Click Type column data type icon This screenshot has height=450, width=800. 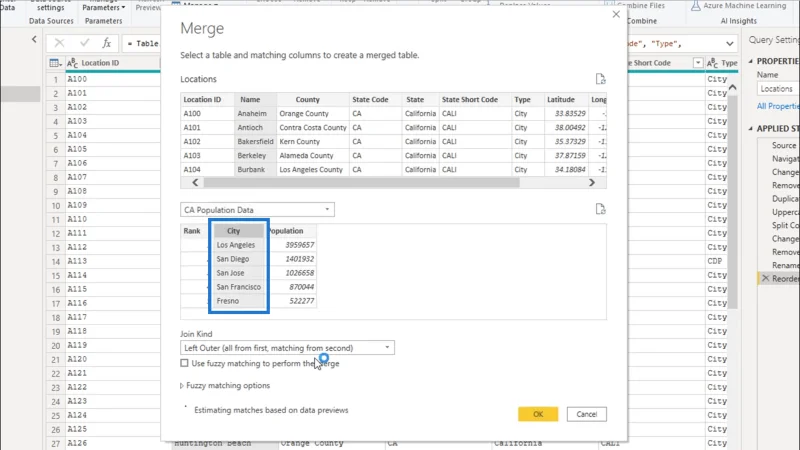click(712, 63)
